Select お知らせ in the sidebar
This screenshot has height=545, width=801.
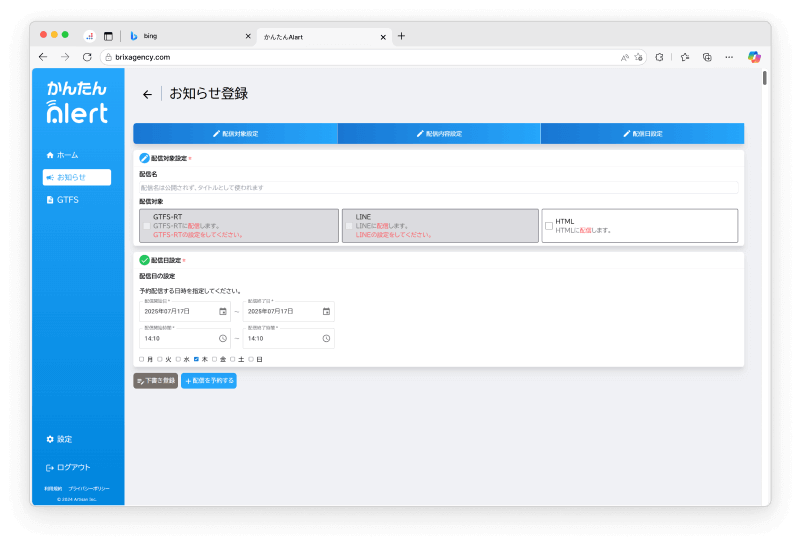point(77,177)
